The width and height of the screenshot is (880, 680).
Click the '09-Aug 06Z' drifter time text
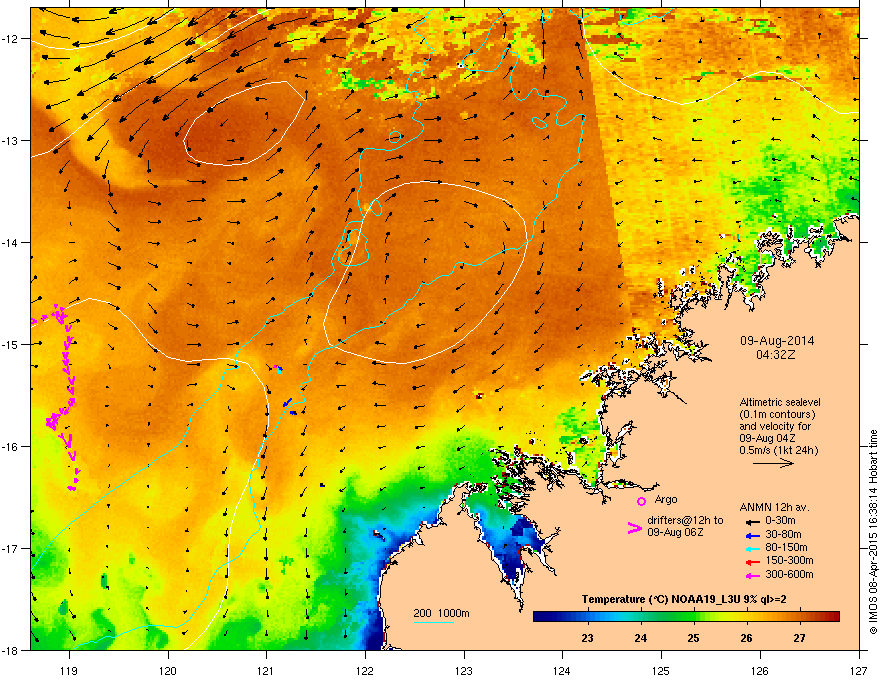(x=675, y=532)
